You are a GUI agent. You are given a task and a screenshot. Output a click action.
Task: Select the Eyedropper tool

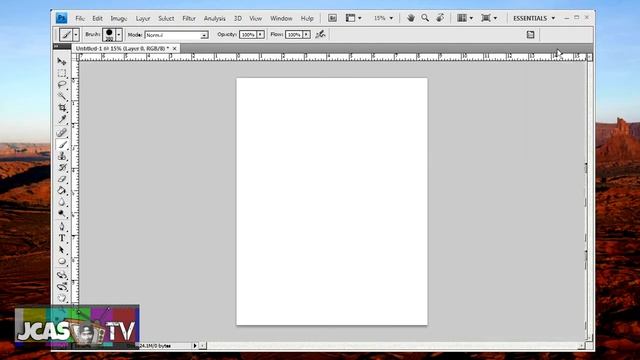click(x=62, y=119)
